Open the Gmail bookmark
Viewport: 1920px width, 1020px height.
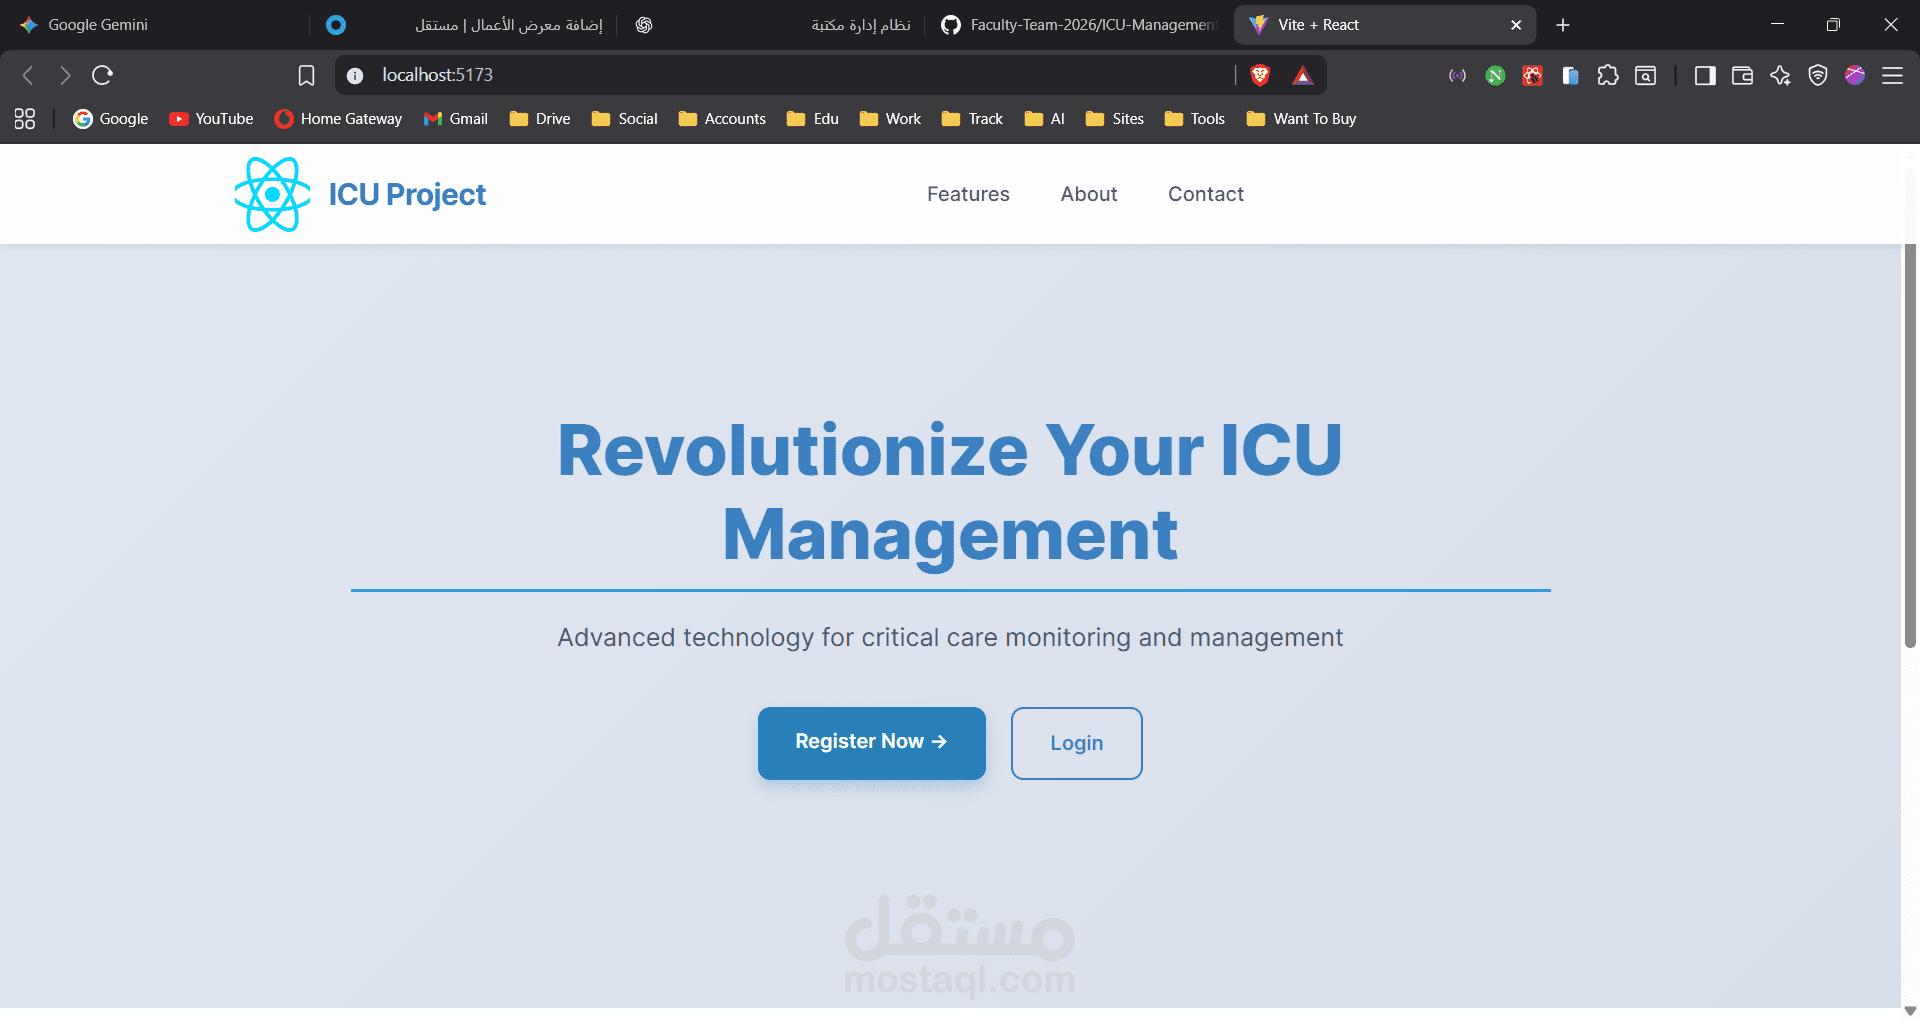click(x=455, y=118)
